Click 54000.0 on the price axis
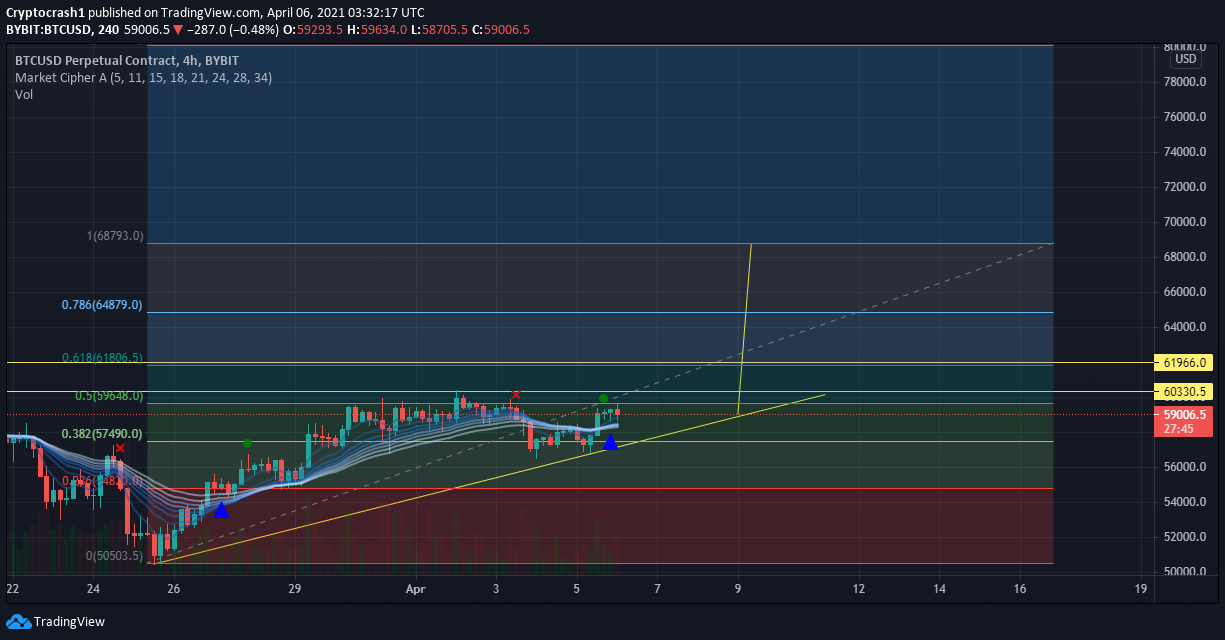The image size is (1225, 640). [1184, 502]
